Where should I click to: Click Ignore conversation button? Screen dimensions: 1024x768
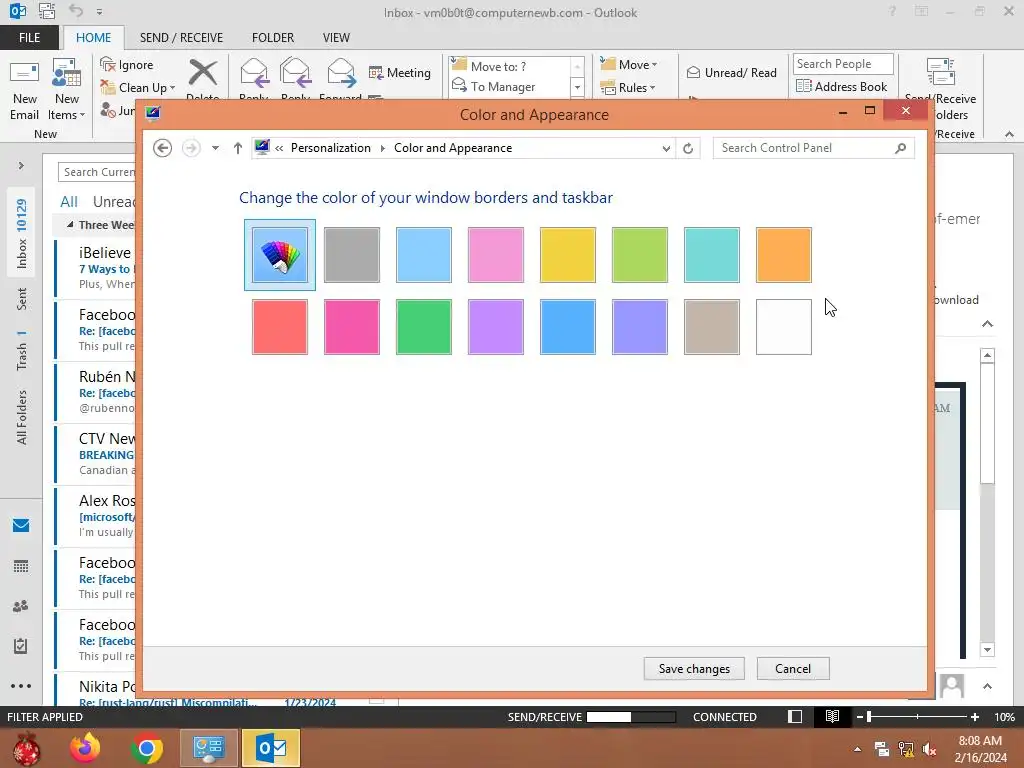tap(127, 65)
